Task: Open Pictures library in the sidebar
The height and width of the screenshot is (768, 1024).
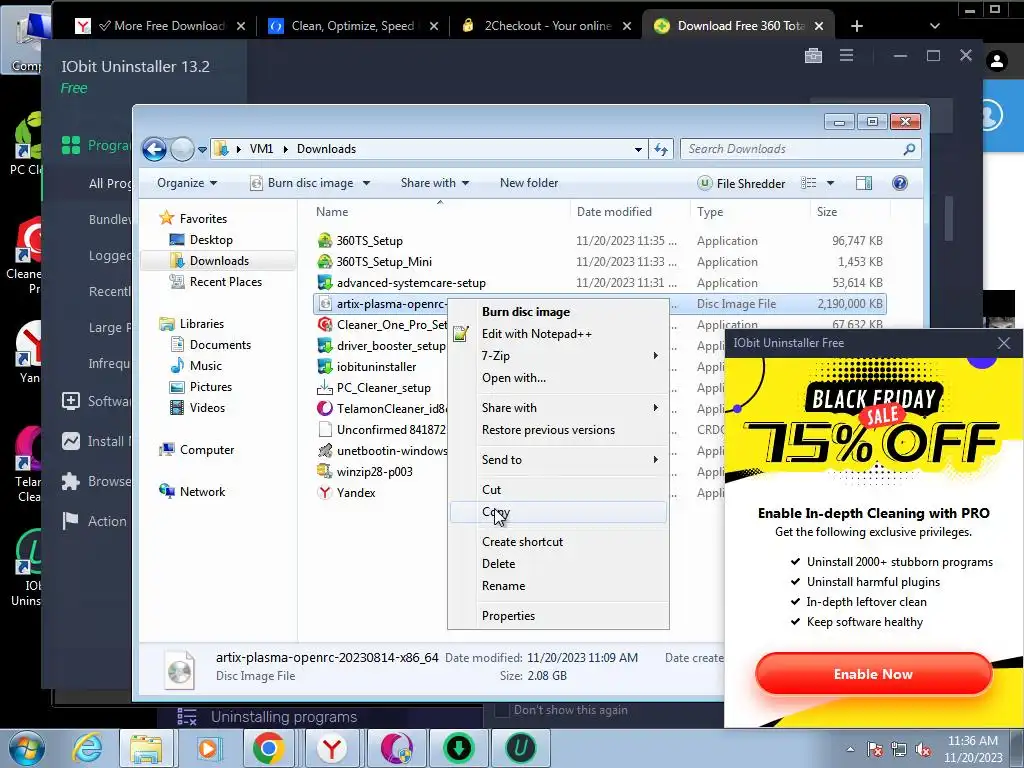Action: pyautogui.click(x=210, y=387)
